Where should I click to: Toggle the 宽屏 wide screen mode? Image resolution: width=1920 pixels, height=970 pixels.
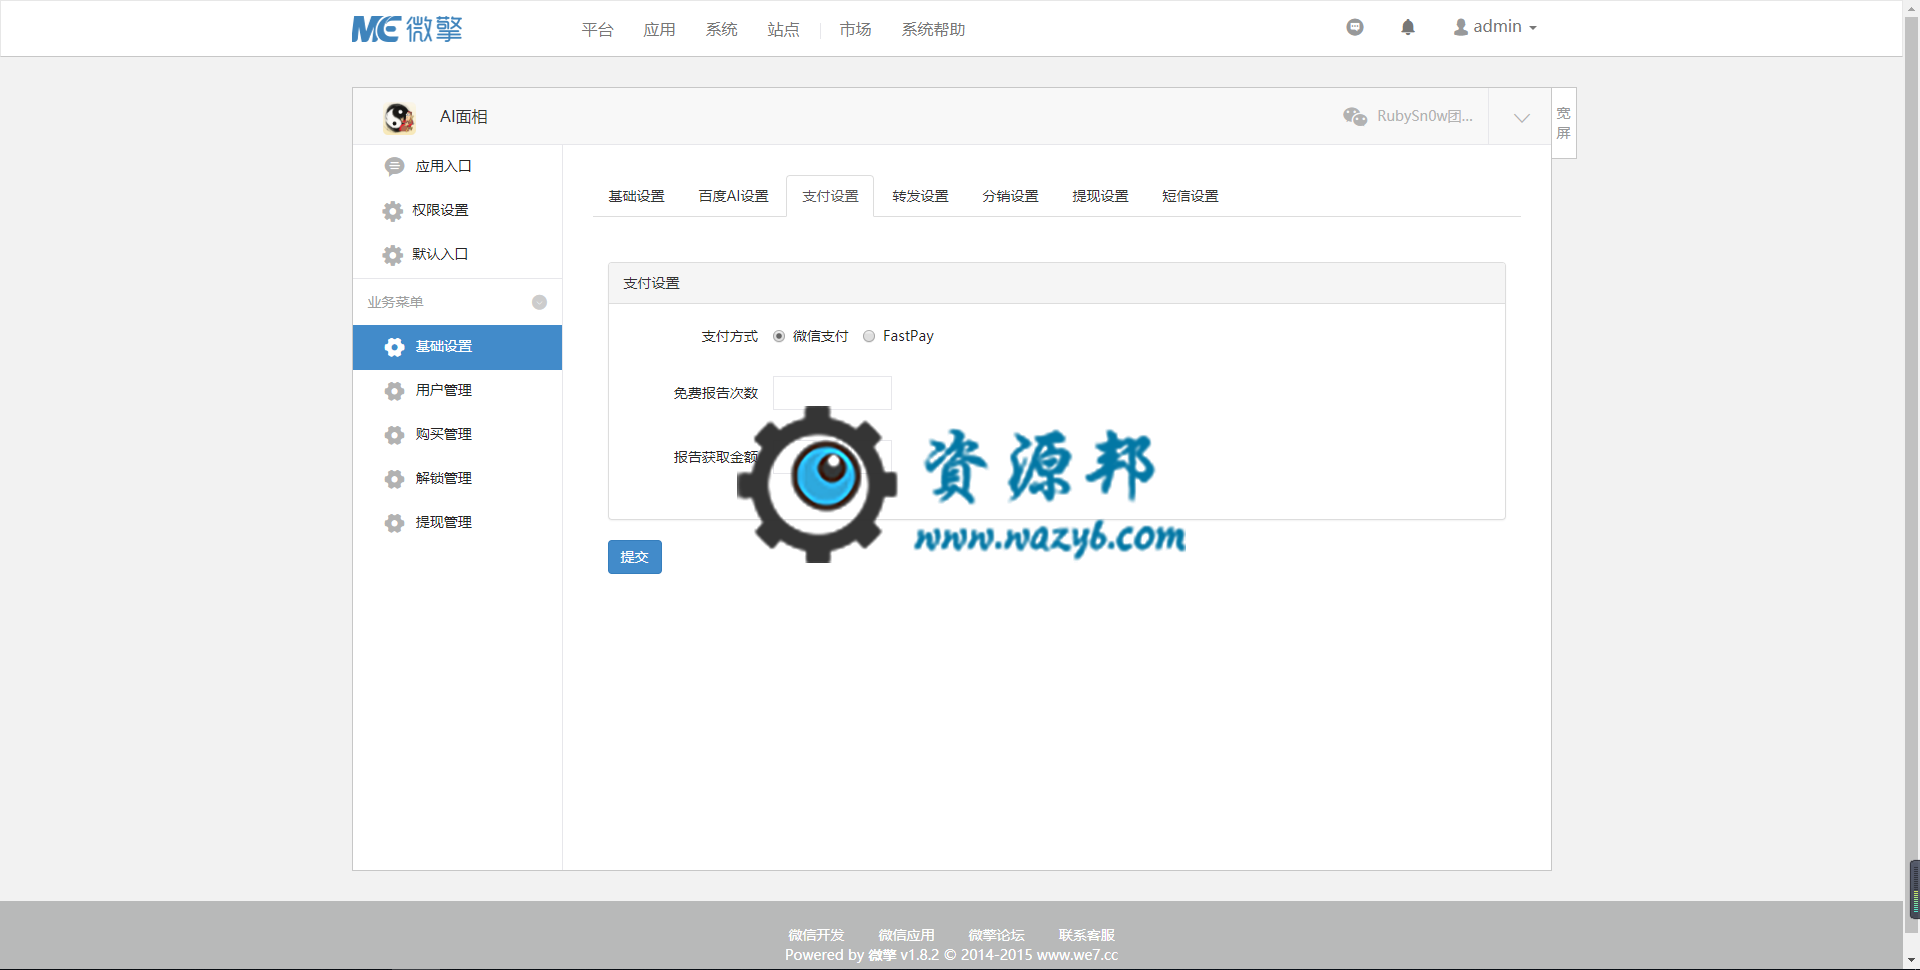coord(1564,123)
